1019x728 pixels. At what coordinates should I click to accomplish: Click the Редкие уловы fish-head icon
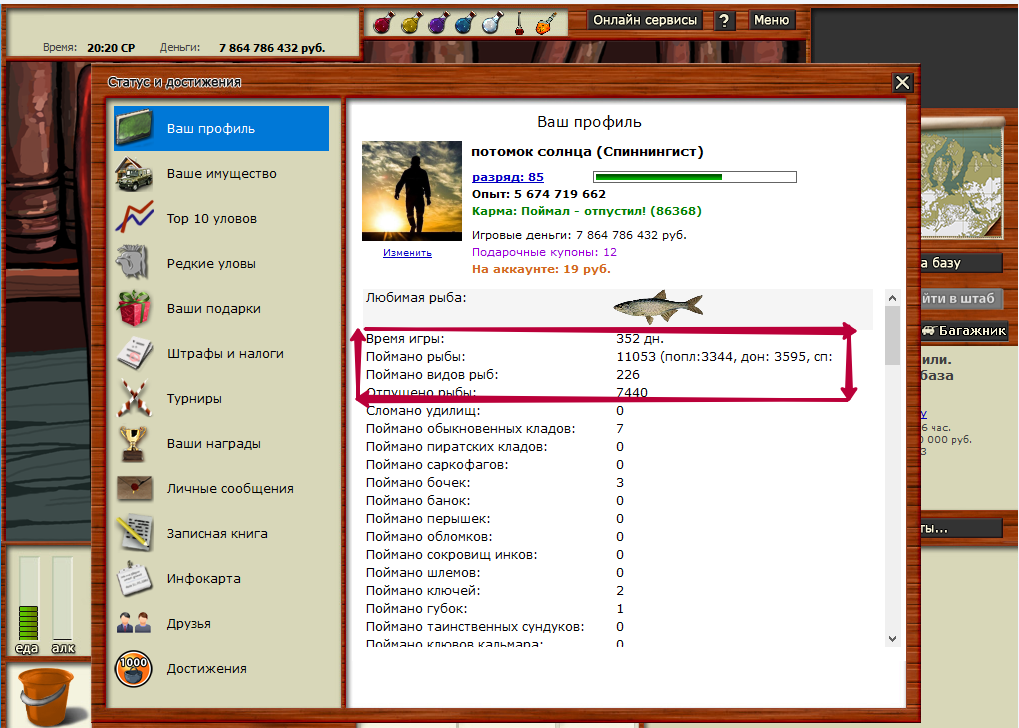pyautogui.click(x=133, y=263)
